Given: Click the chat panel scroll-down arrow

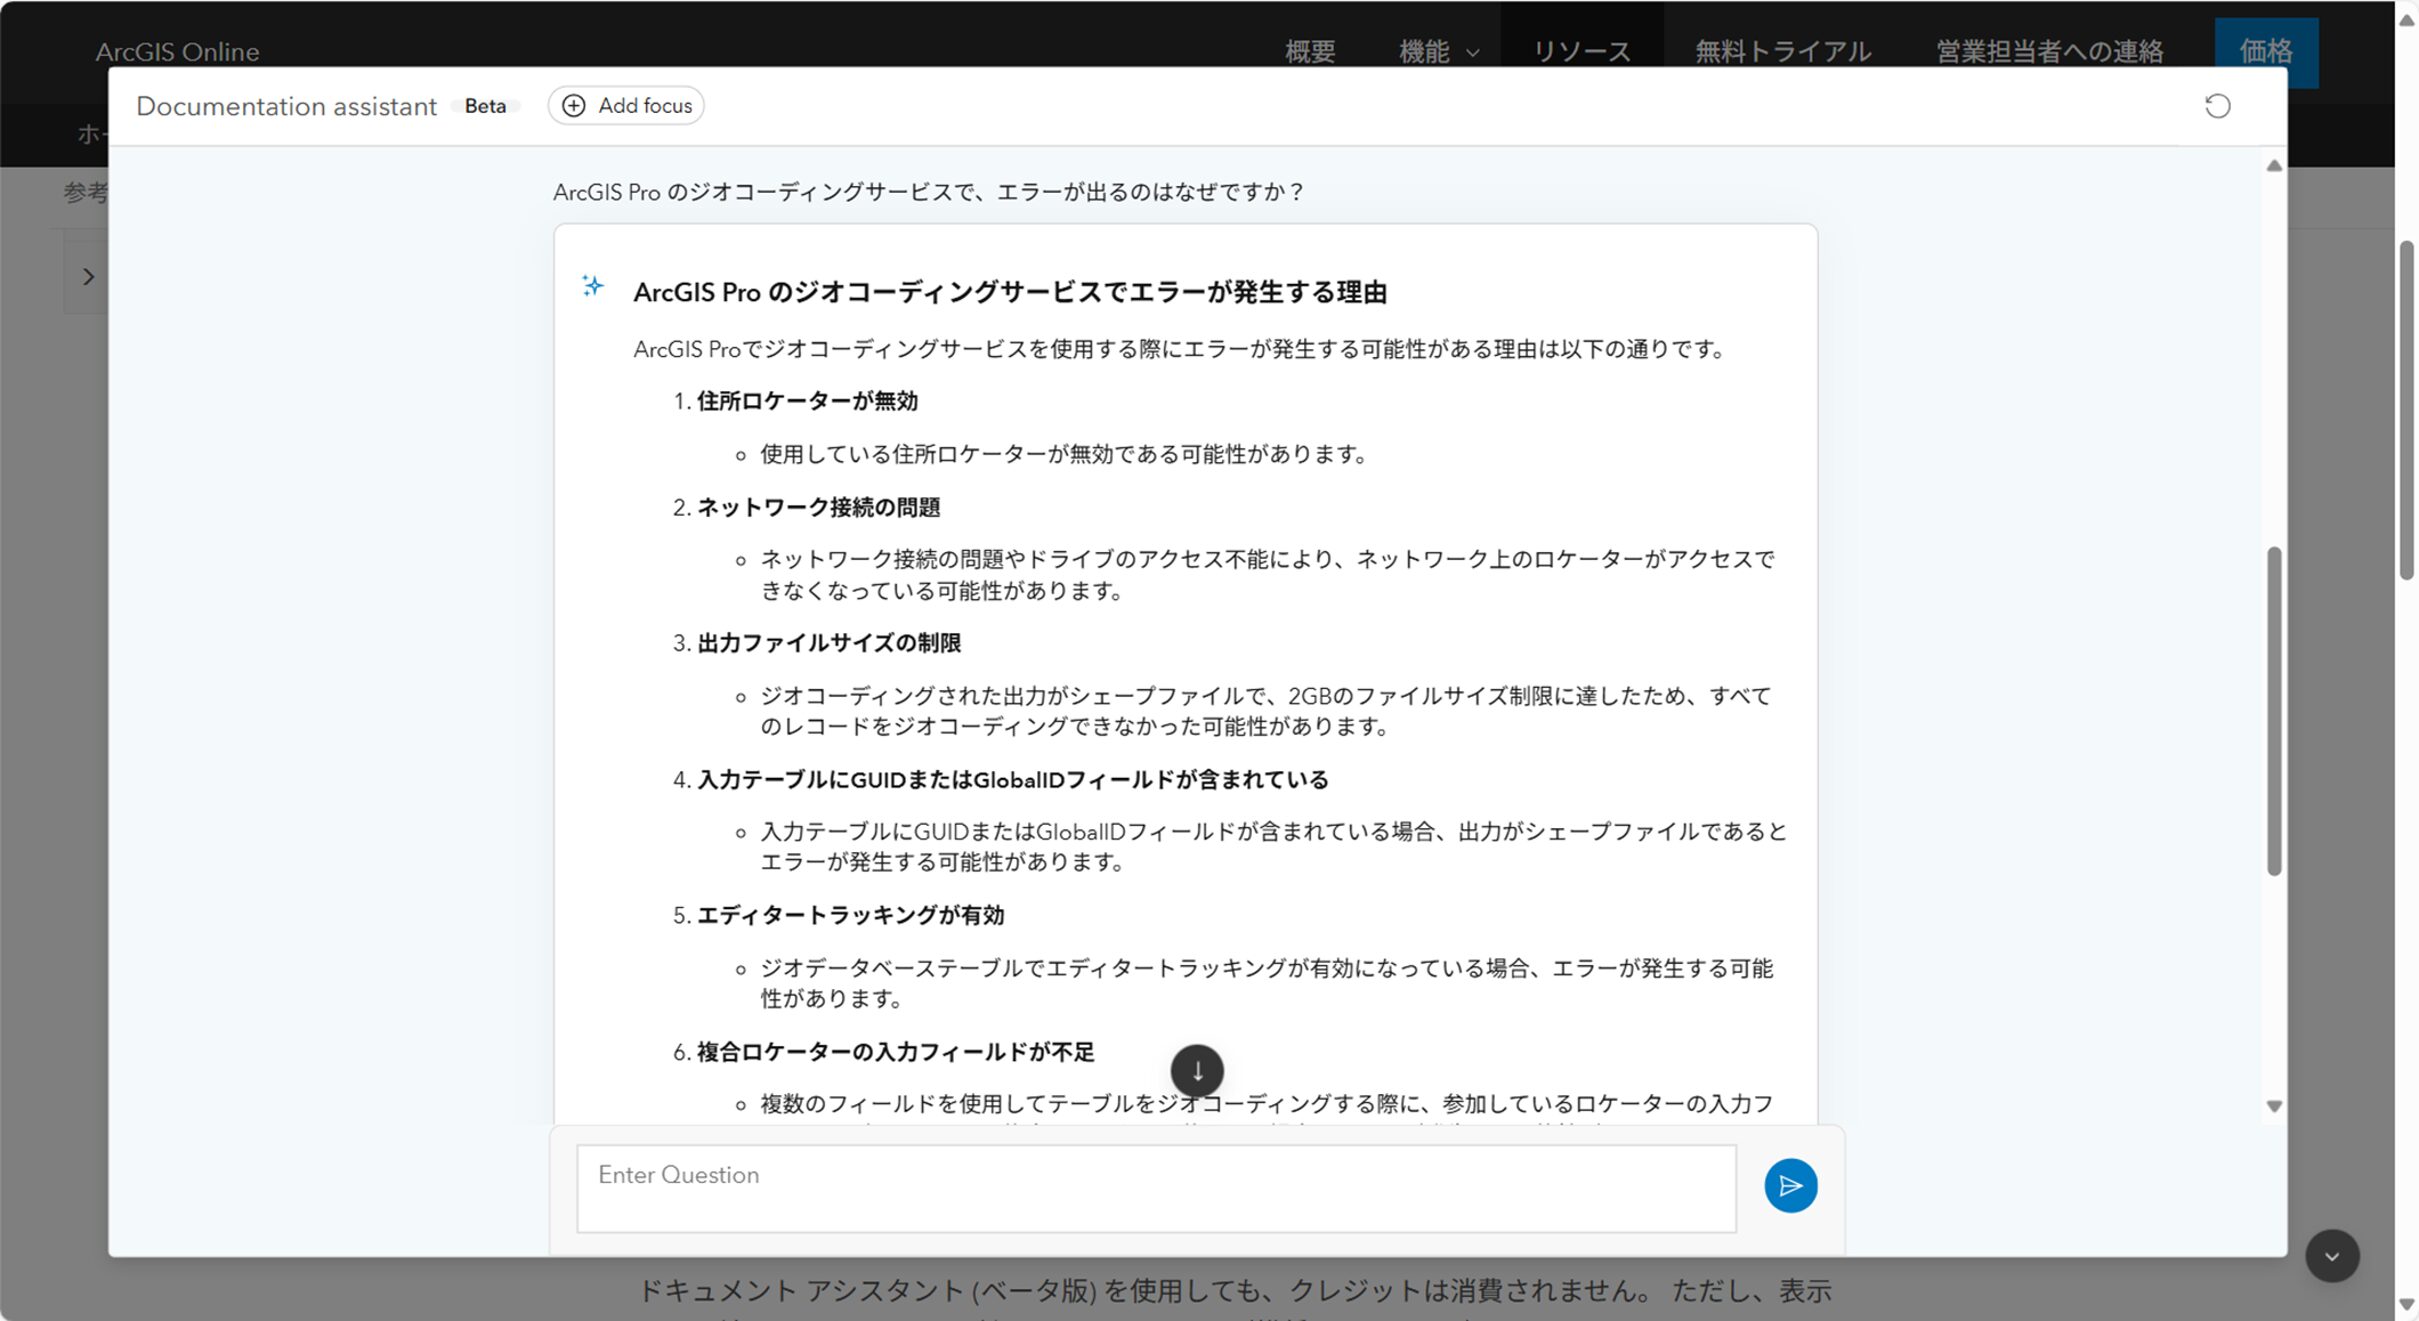Looking at the screenshot, I should [2274, 1106].
